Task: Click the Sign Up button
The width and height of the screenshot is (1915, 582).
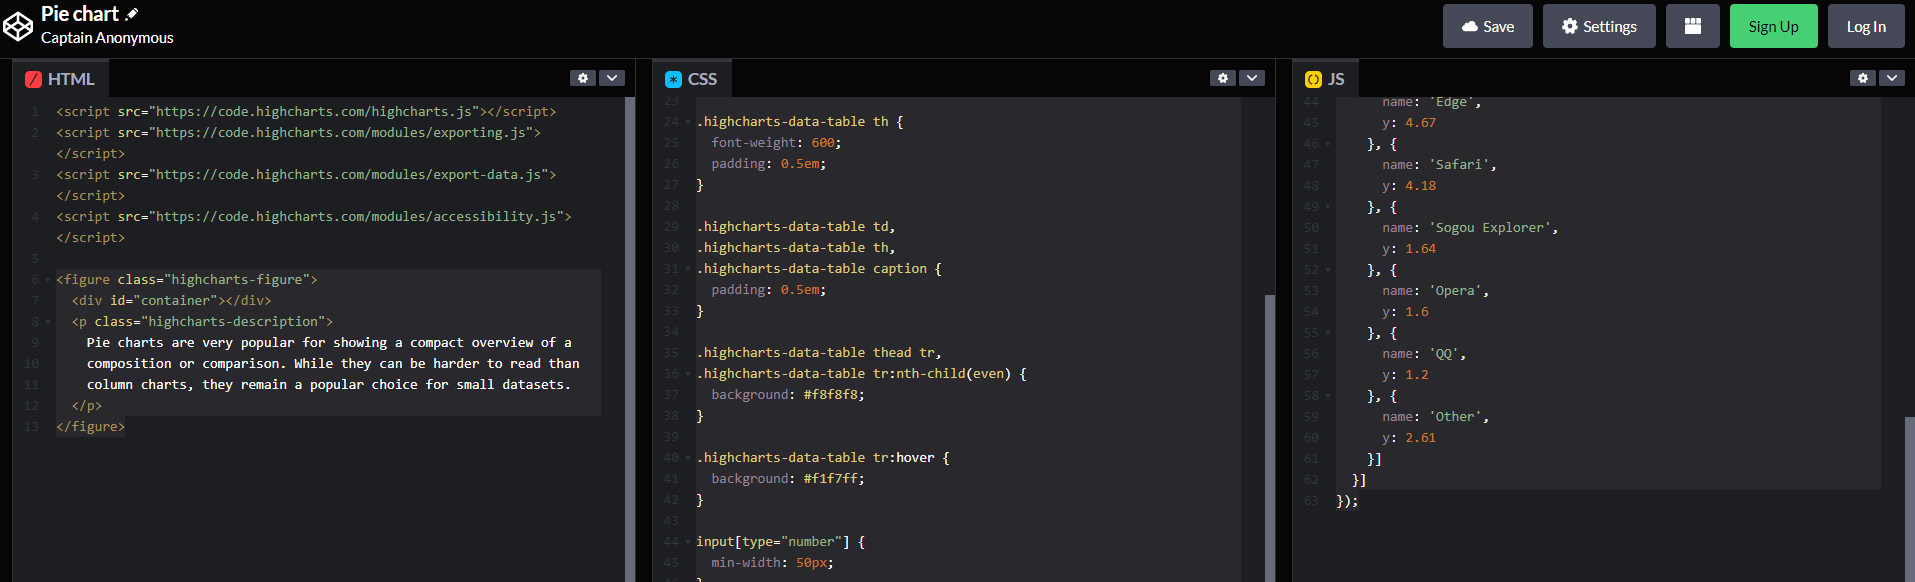Action: (x=1773, y=26)
